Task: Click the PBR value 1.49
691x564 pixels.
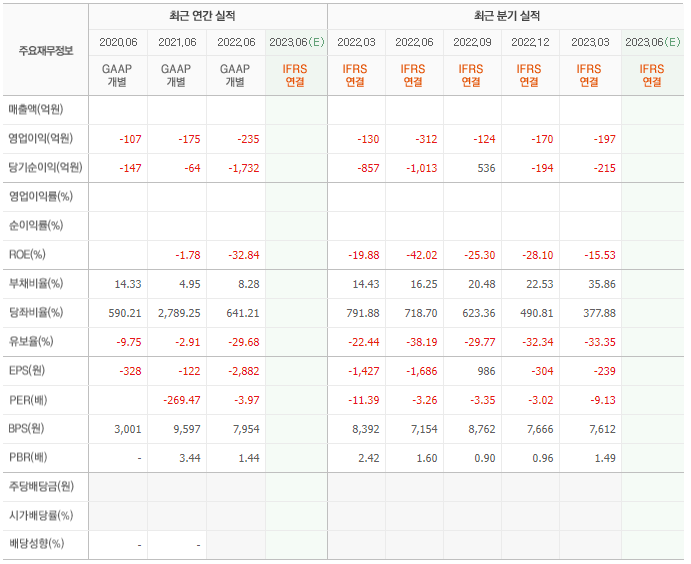Action: [x=605, y=459]
